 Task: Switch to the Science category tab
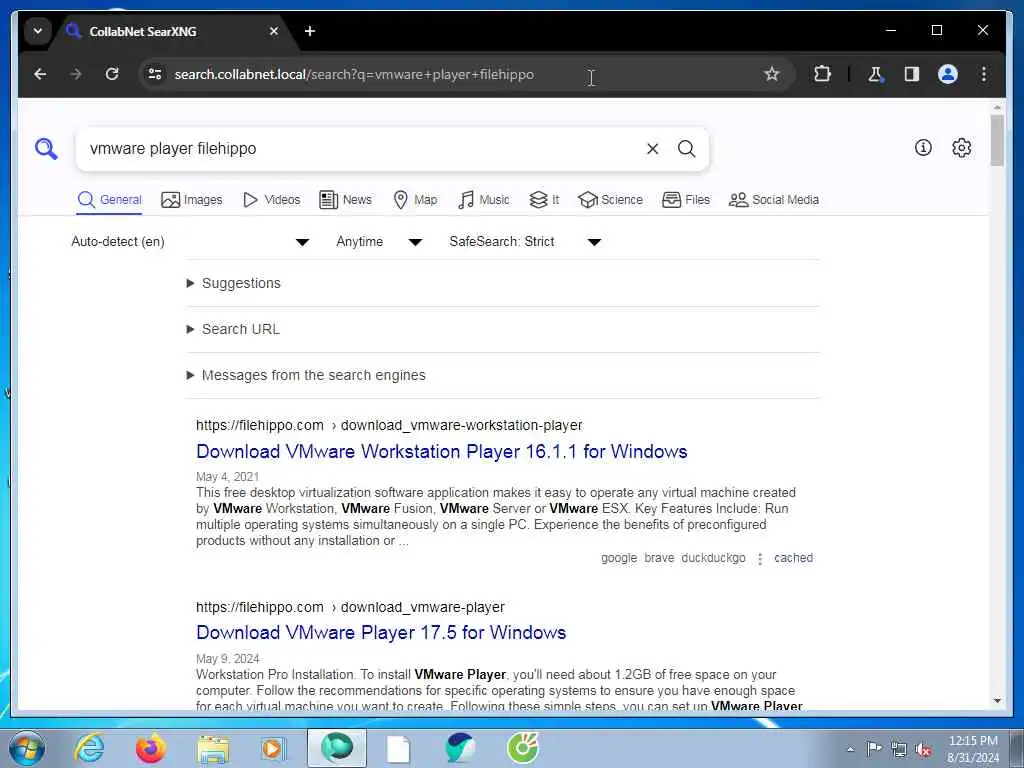611,200
